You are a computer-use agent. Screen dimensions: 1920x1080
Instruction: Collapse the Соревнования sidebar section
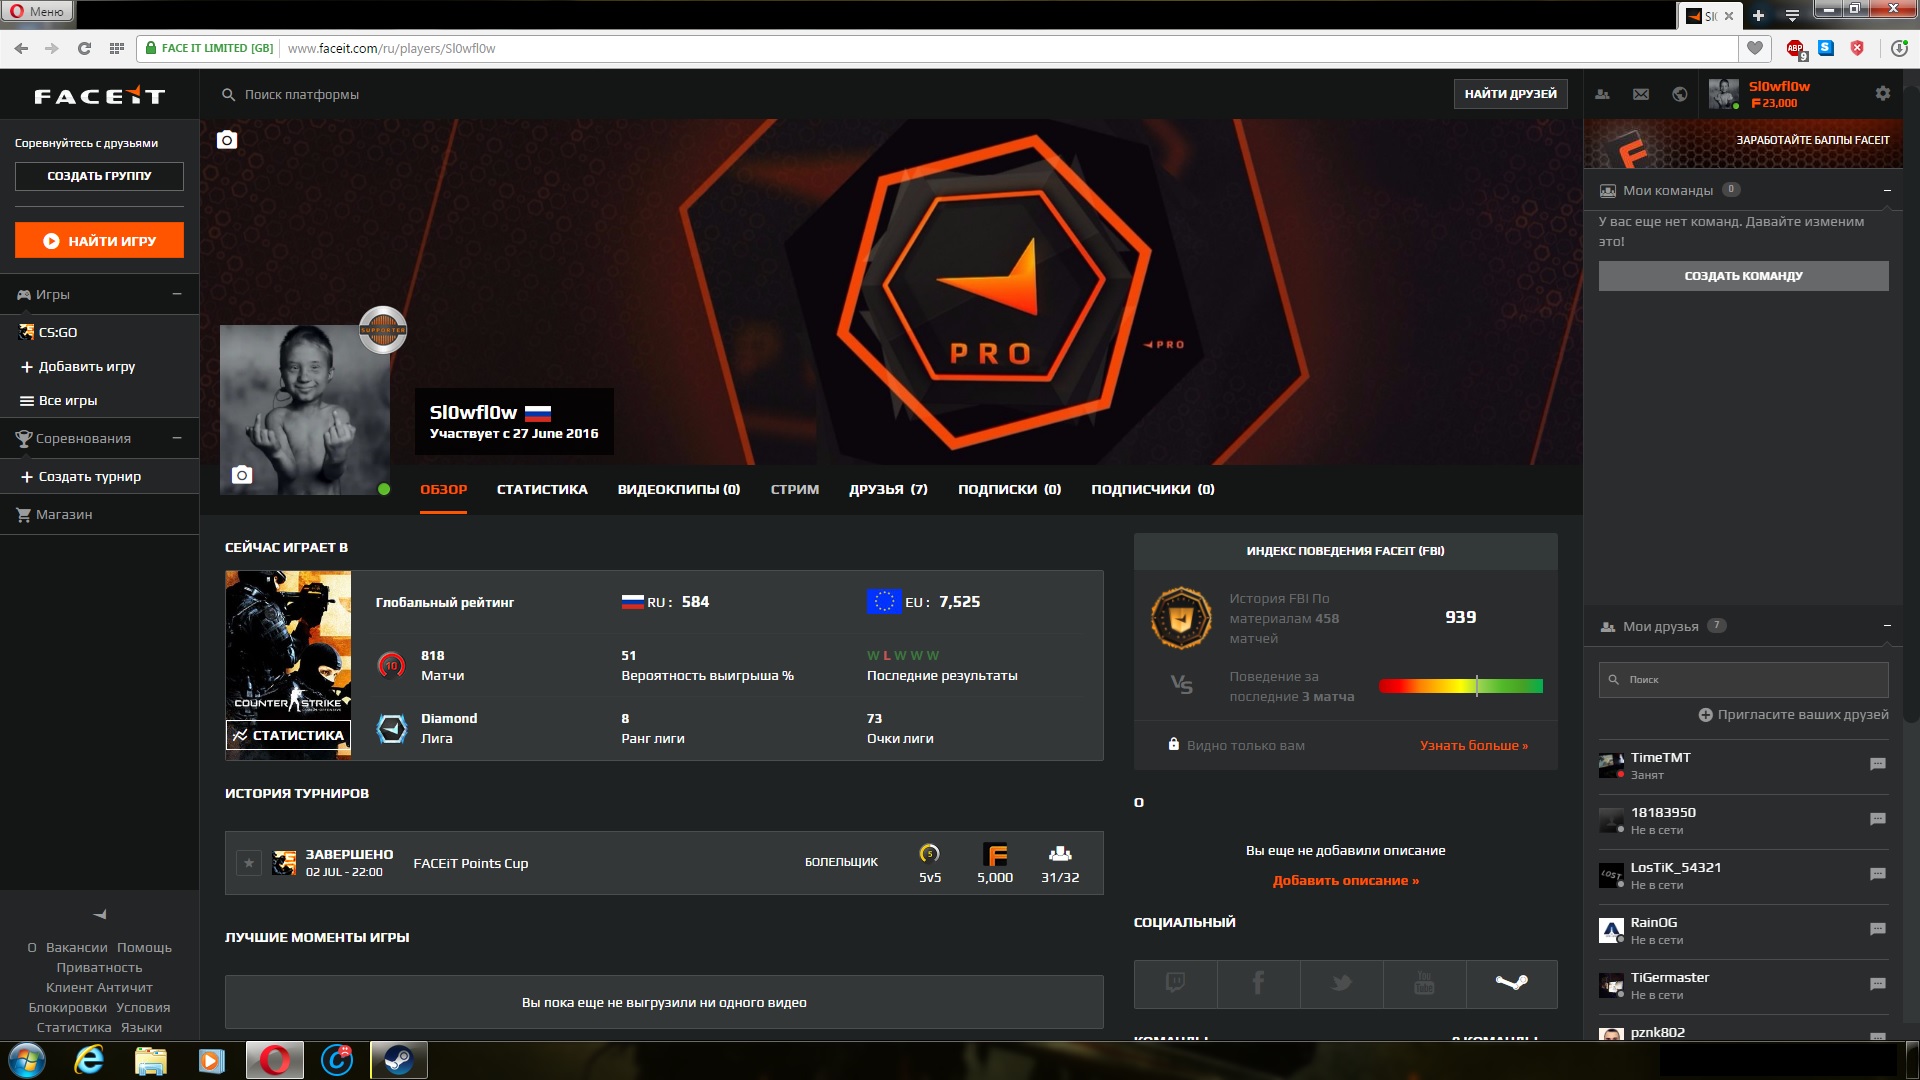(x=177, y=438)
